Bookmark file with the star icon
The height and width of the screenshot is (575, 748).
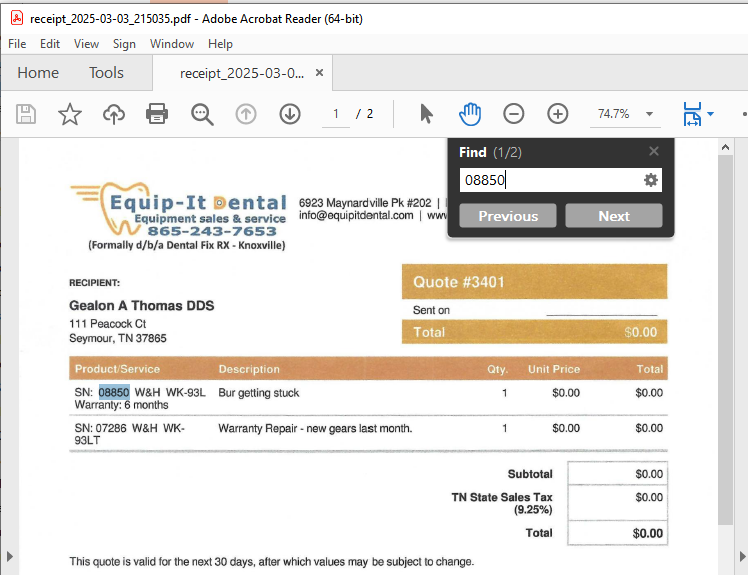click(69, 114)
